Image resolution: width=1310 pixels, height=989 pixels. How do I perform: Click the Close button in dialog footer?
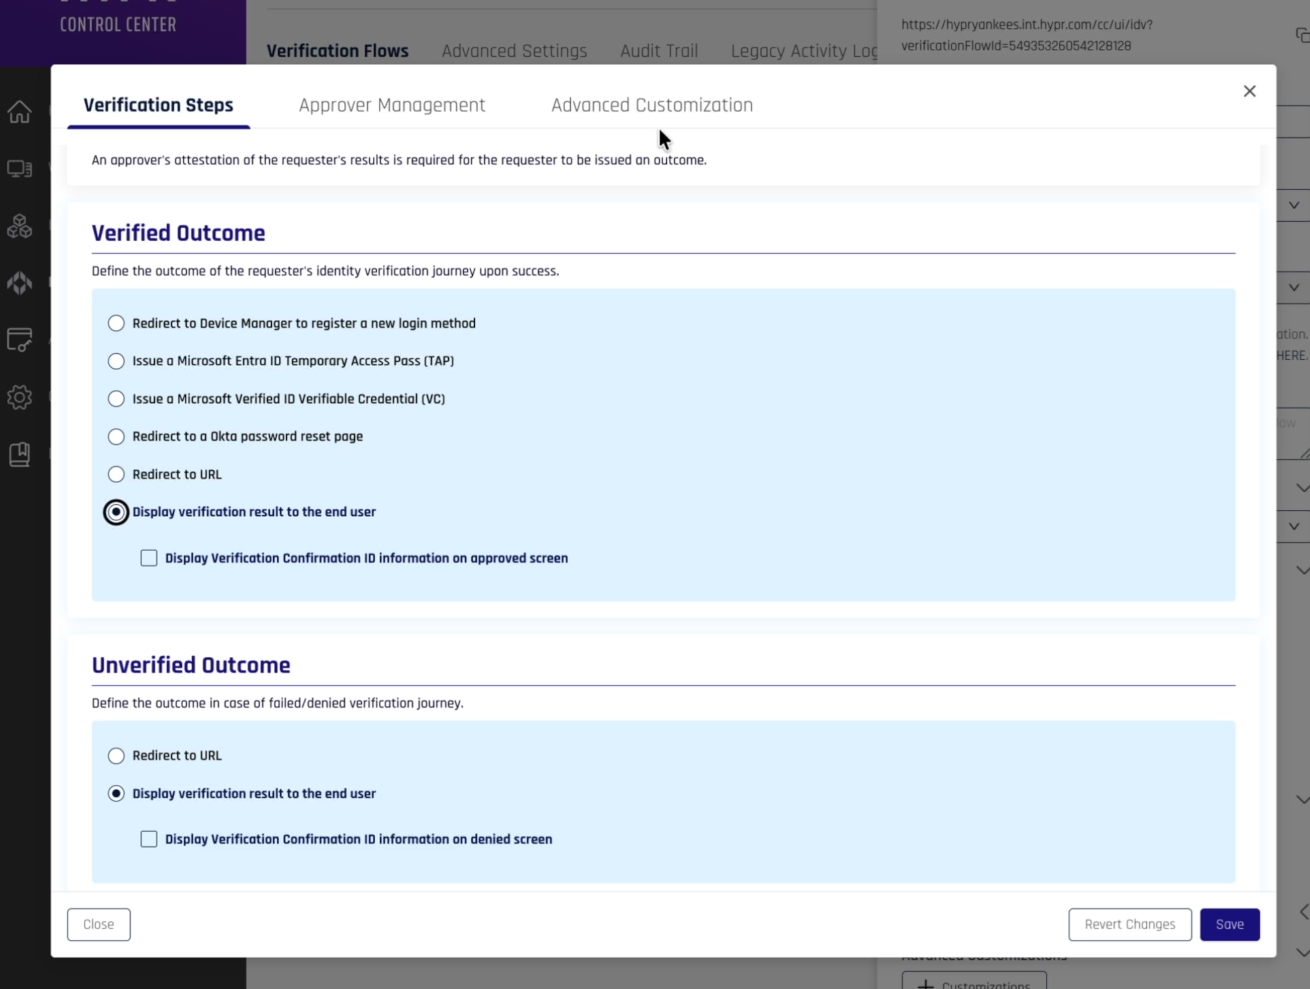click(99, 924)
